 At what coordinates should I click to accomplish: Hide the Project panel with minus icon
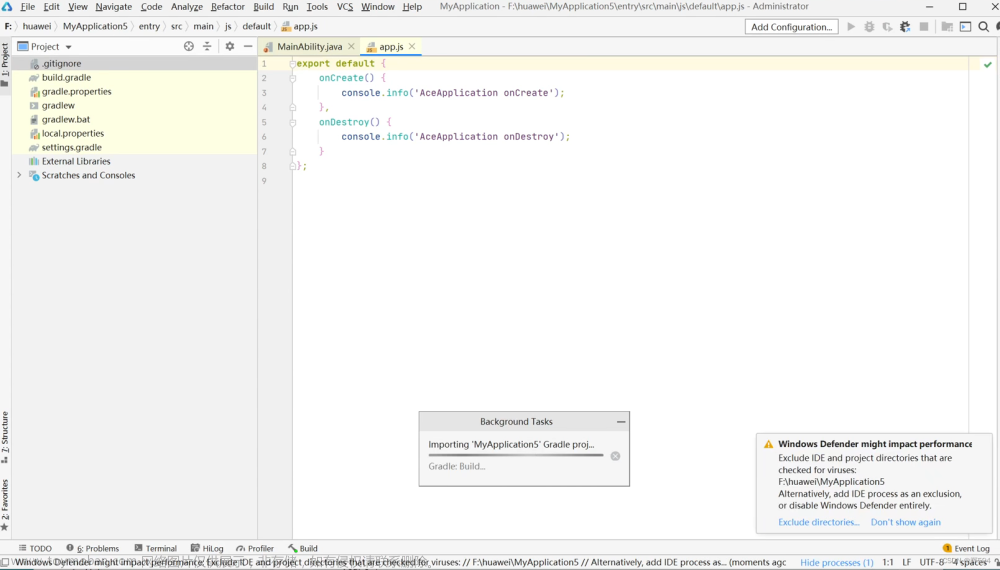(248, 47)
